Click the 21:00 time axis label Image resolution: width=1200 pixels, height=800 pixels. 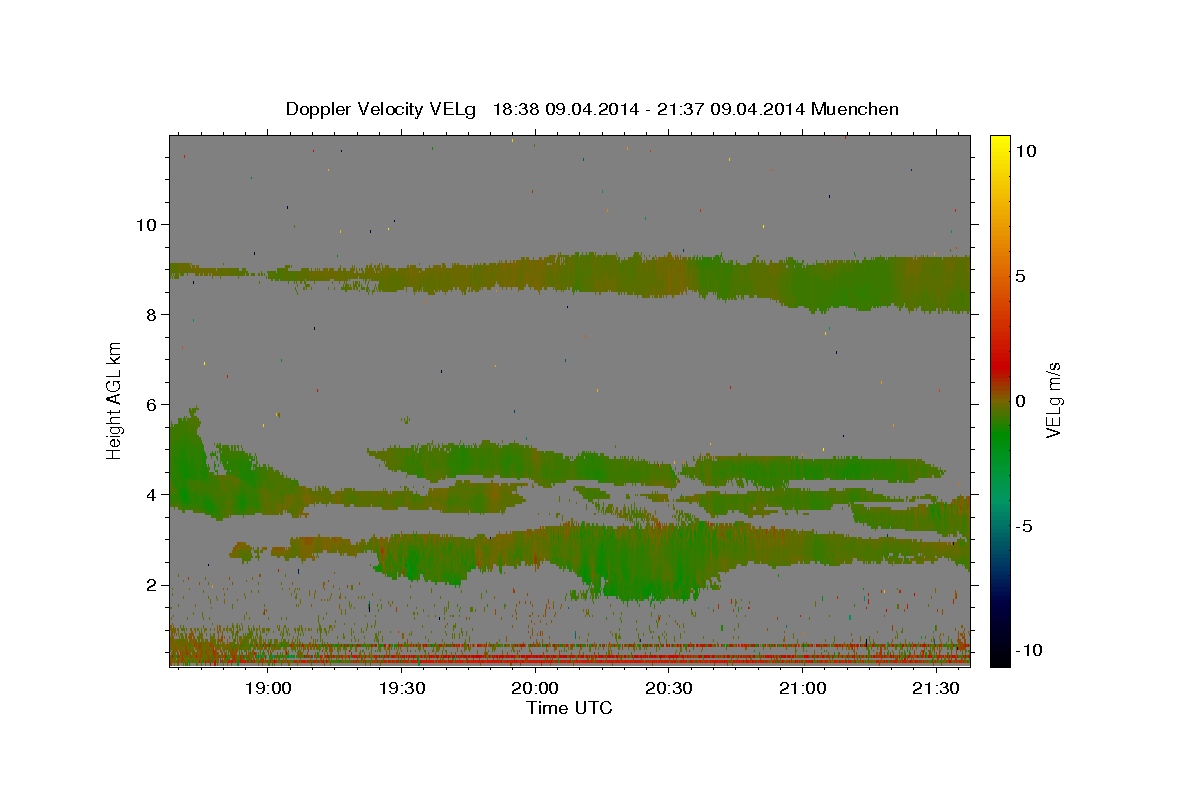tap(803, 689)
